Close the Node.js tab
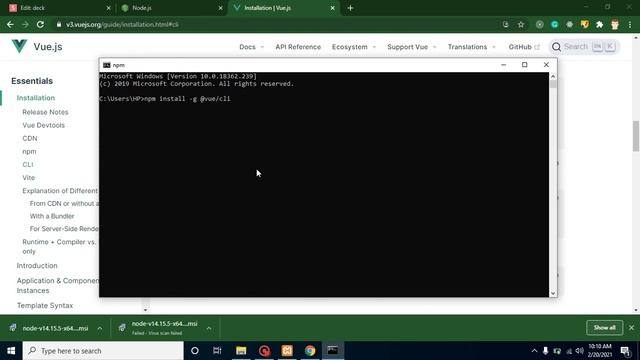 pyautogui.click(x=220, y=8)
